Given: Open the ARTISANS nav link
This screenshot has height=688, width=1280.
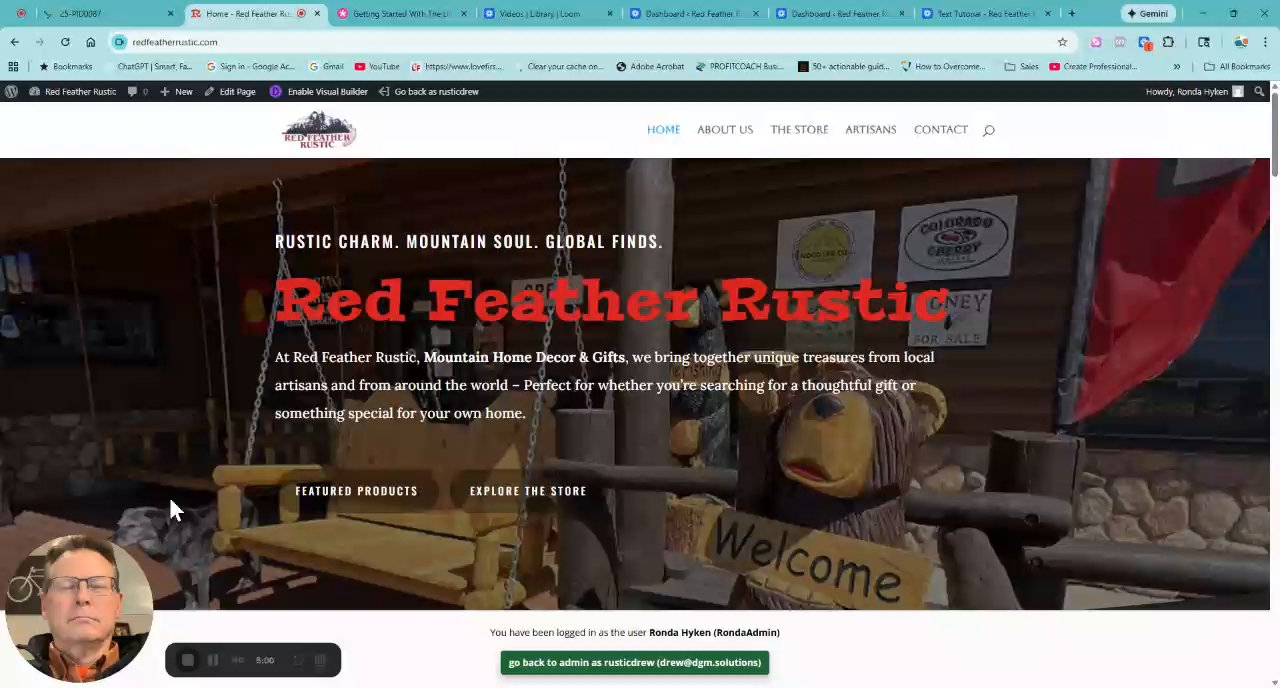Looking at the screenshot, I should point(870,130).
